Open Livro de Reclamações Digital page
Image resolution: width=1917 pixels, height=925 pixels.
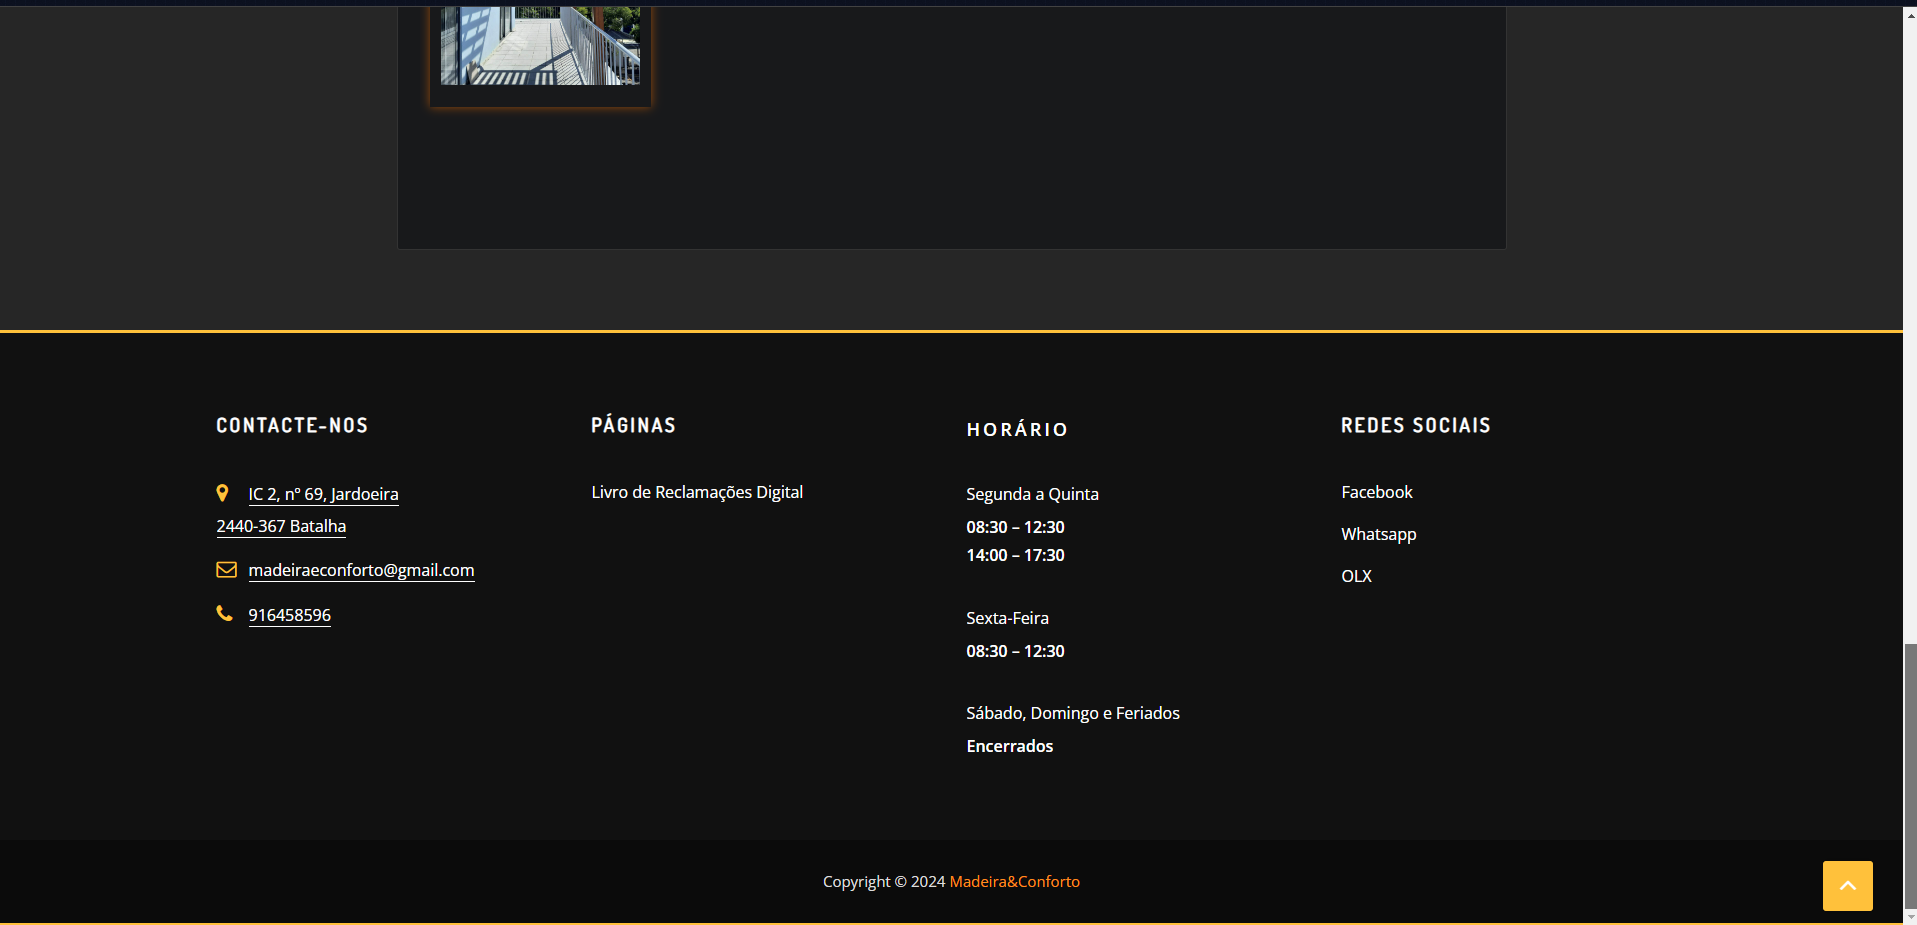[x=697, y=492]
